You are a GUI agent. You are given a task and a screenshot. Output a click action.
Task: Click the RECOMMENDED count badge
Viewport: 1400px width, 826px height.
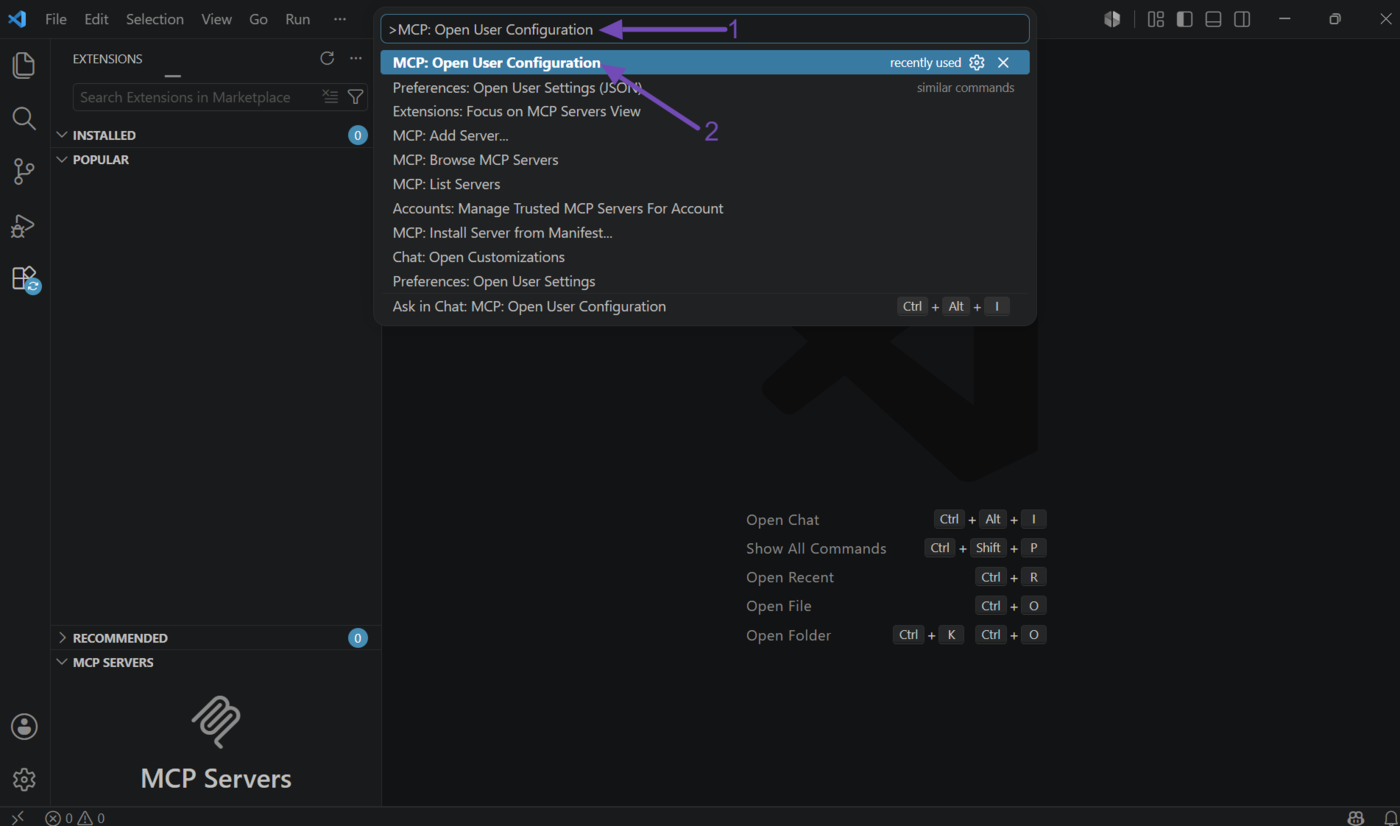(358, 638)
